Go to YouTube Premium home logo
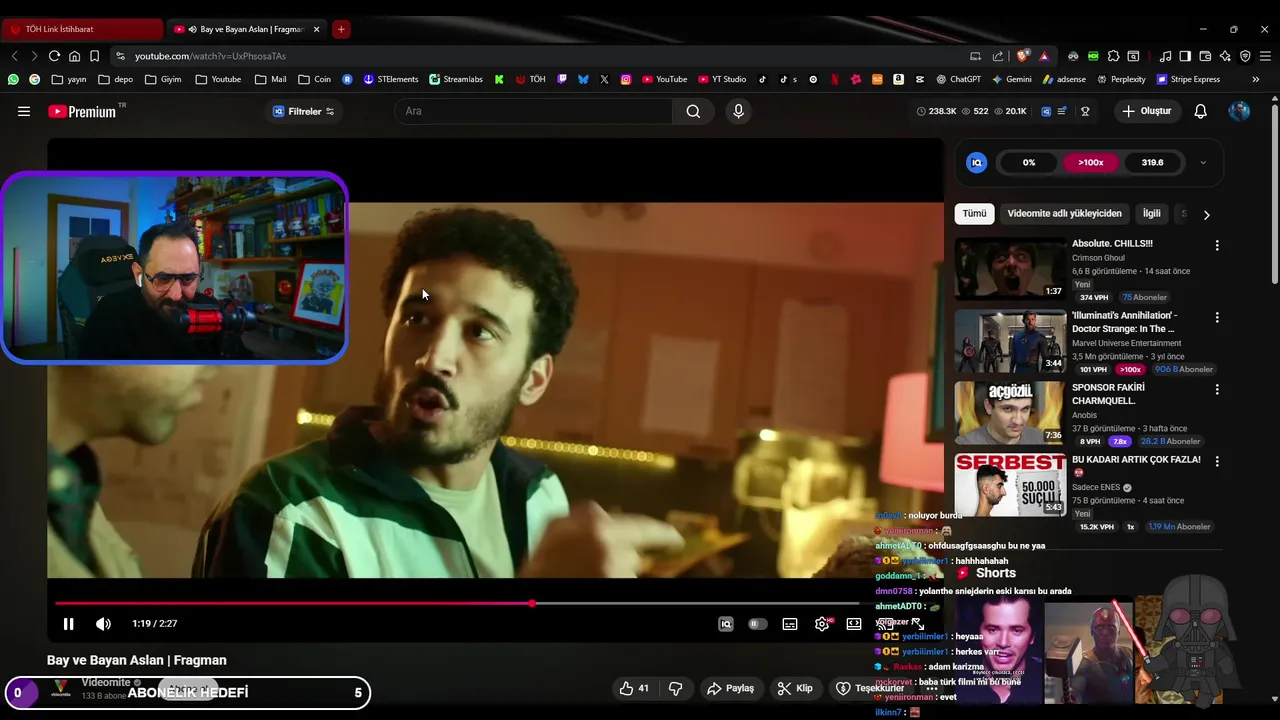Screen dimensions: 1280x720 [82, 111]
